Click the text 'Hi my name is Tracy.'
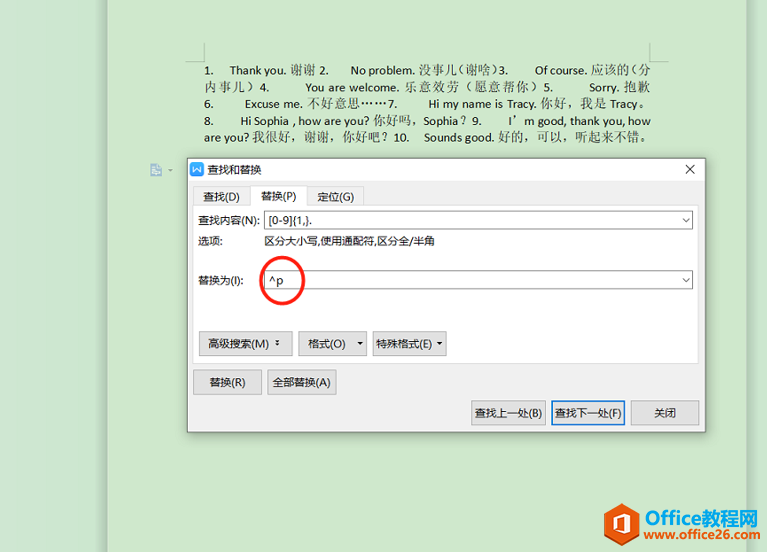 click(482, 104)
